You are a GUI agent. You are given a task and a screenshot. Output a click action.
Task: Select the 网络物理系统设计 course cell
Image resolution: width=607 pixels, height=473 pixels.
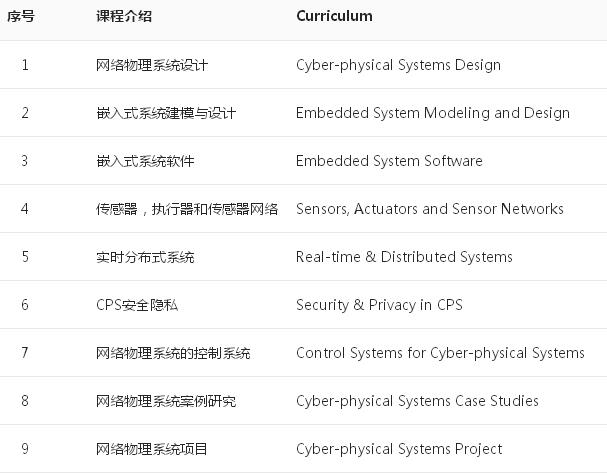click(x=152, y=65)
